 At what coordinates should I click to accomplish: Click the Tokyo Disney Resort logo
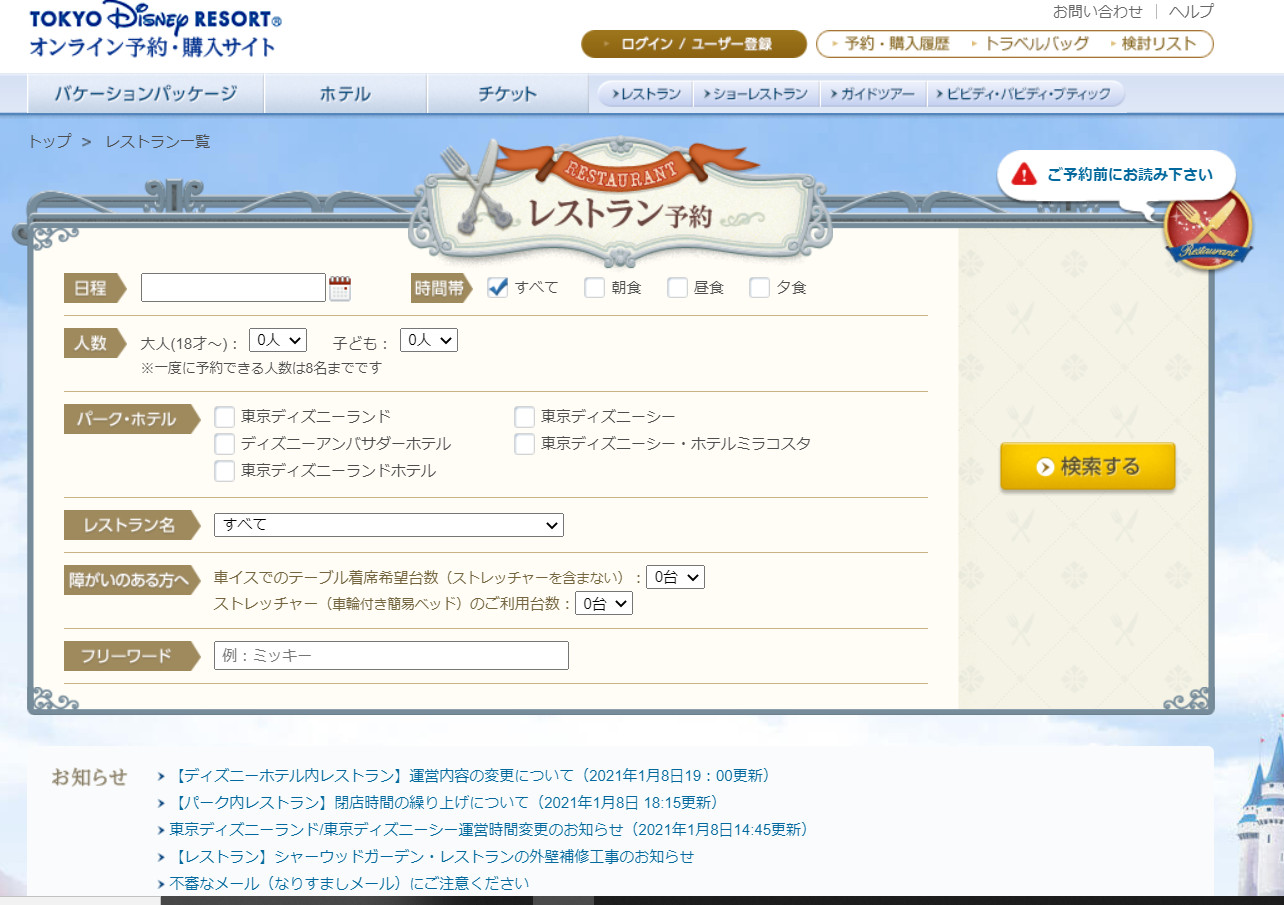pos(155,30)
